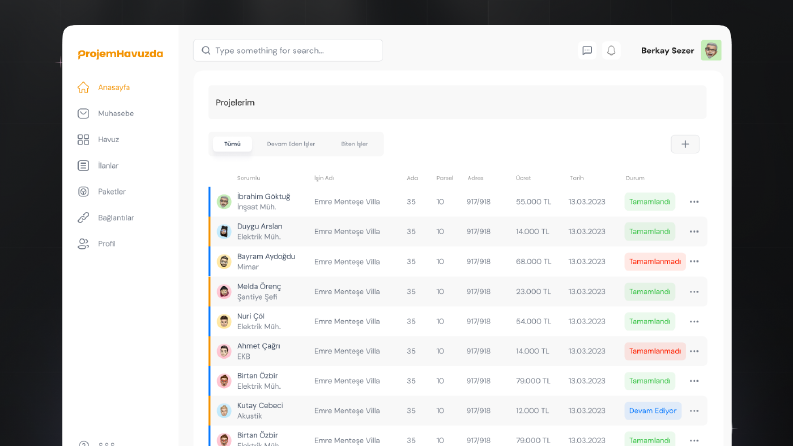Click Tamamlanmadı badge for Ahmet Çağrı
The height and width of the screenshot is (446, 793).
pyautogui.click(x=655, y=351)
